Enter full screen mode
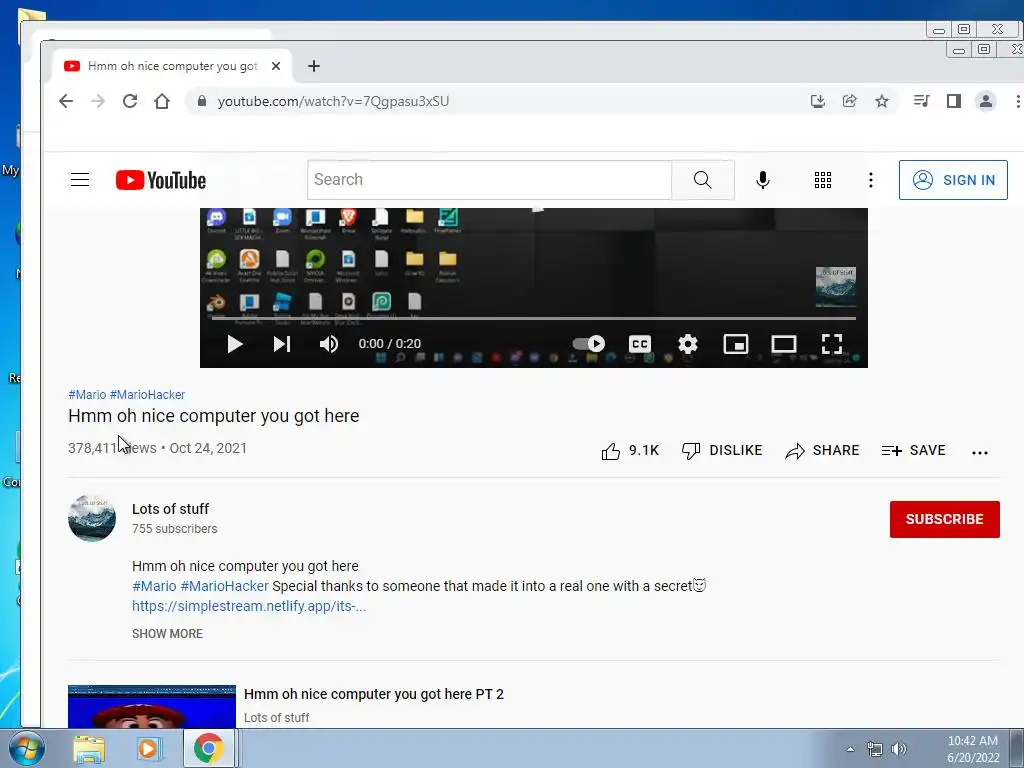Image resolution: width=1024 pixels, height=768 pixels. pyautogui.click(x=831, y=344)
